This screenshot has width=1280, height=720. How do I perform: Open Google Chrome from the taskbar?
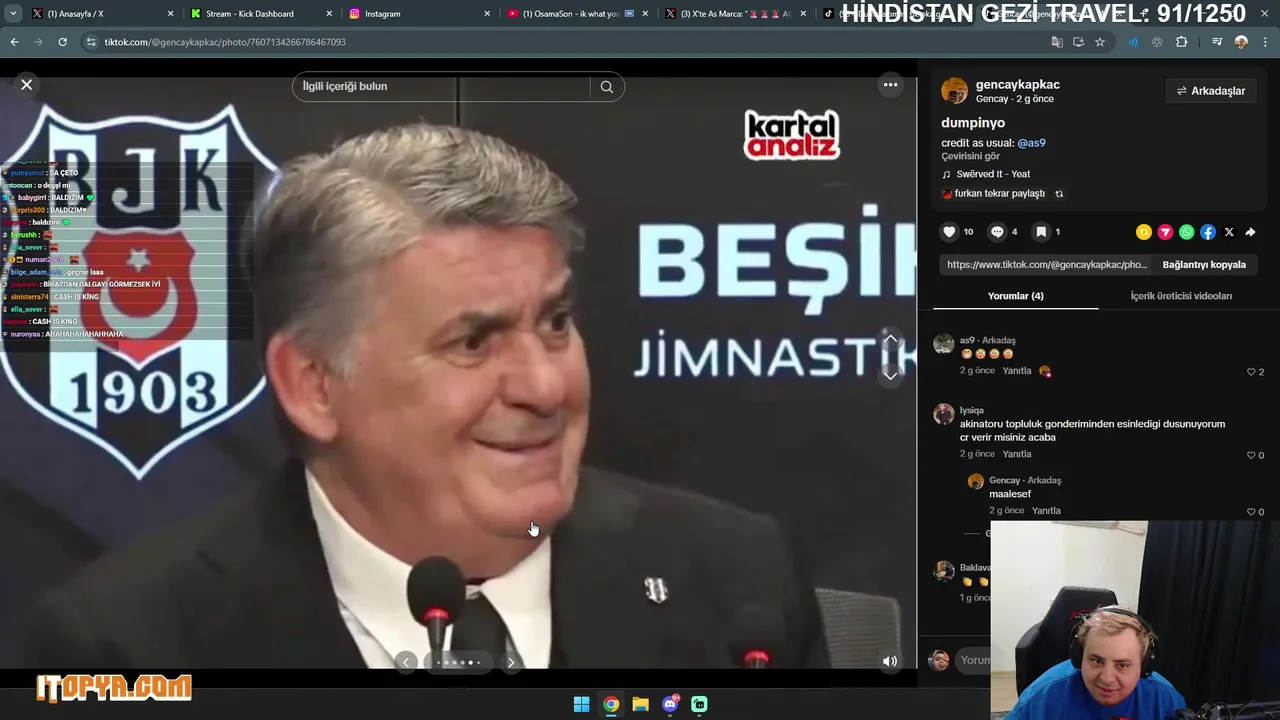611,704
